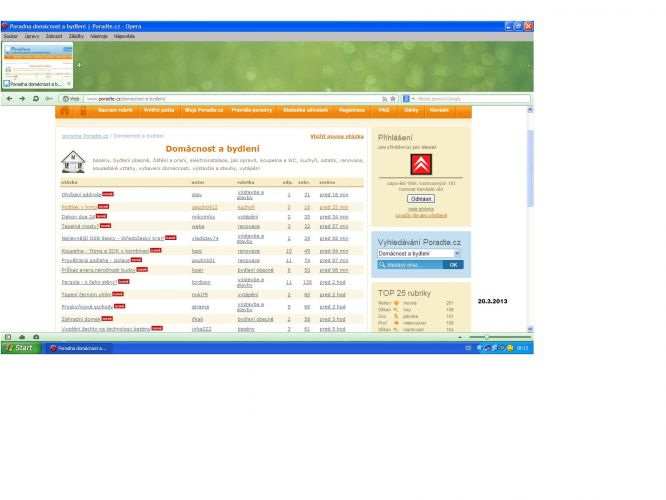This screenshot has width=666, height=500.
Task: Reload the page with the refresh icon
Action: (x=36, y=99)
